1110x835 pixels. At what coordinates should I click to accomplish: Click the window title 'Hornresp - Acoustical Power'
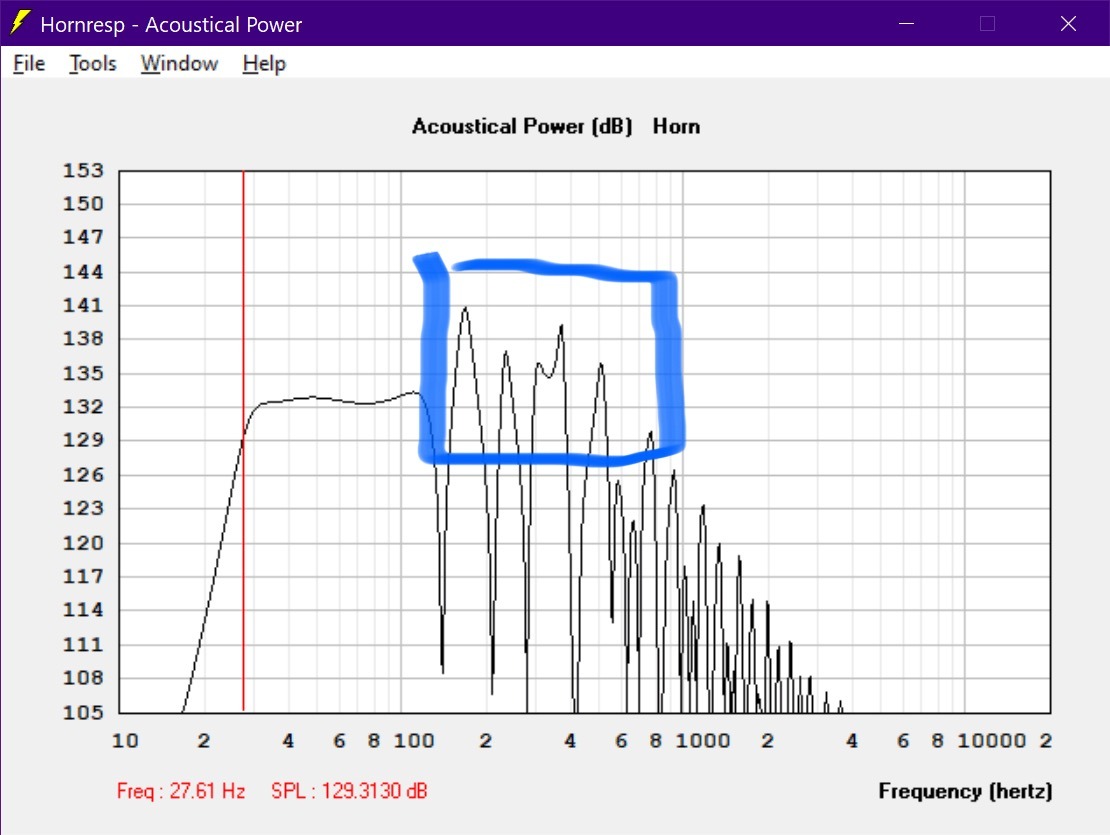pos(171,25)
